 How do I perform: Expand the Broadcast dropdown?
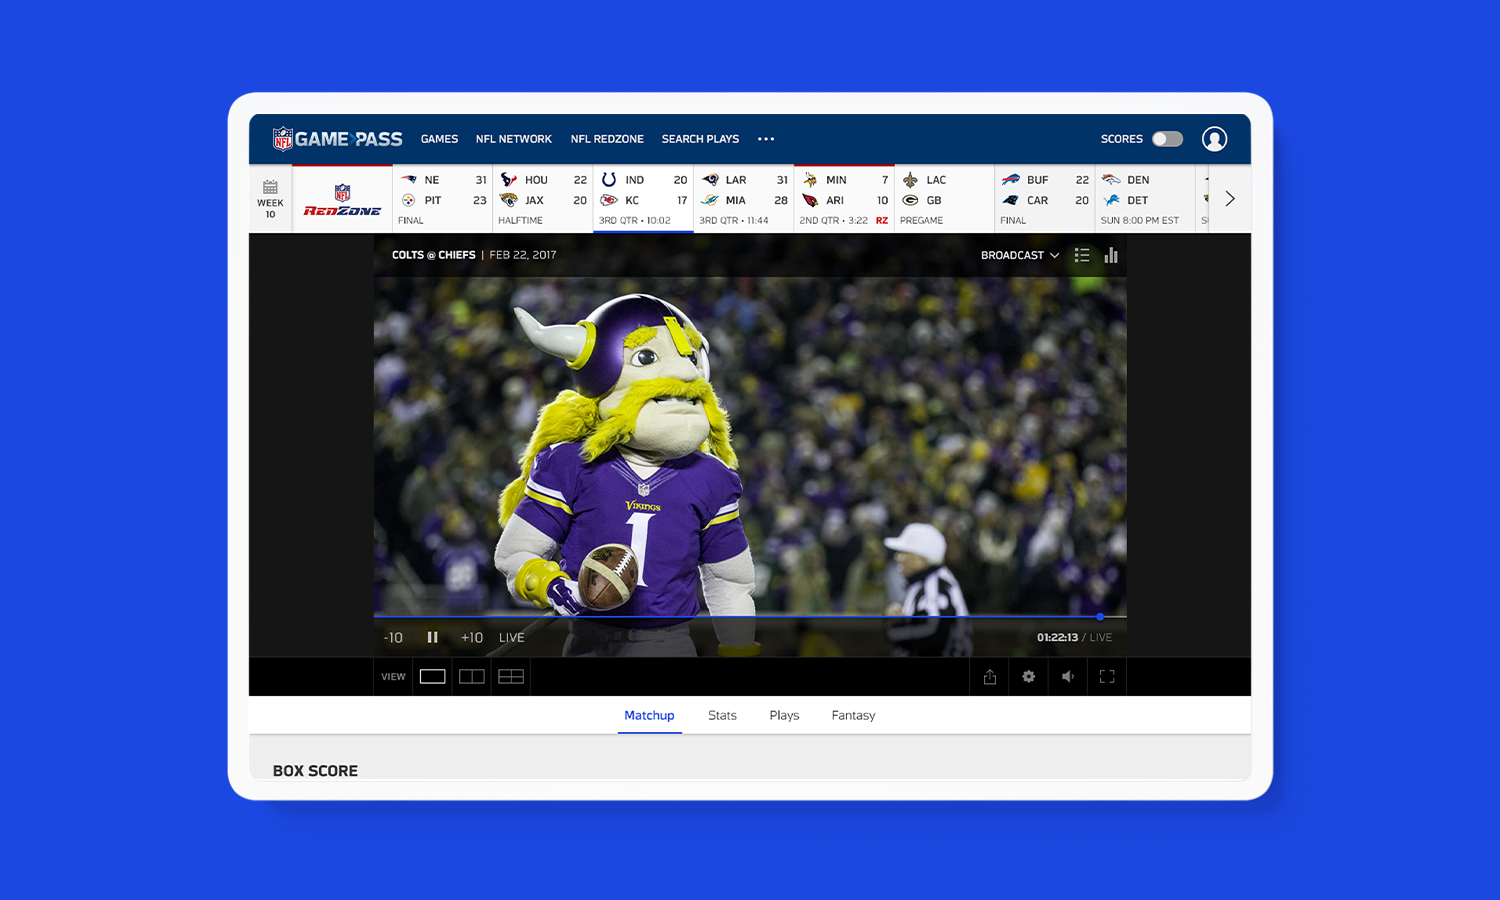click(x=1019, y=256)
